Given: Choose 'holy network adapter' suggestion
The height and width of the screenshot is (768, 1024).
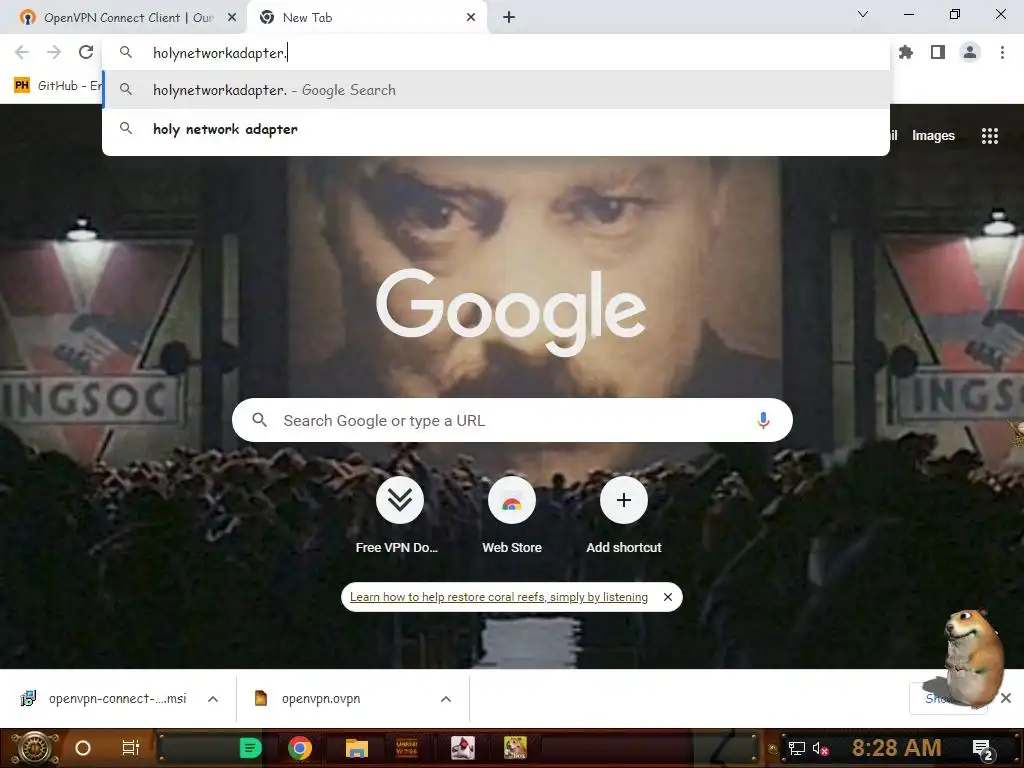Looking at the screenshot, I should 496,129.
